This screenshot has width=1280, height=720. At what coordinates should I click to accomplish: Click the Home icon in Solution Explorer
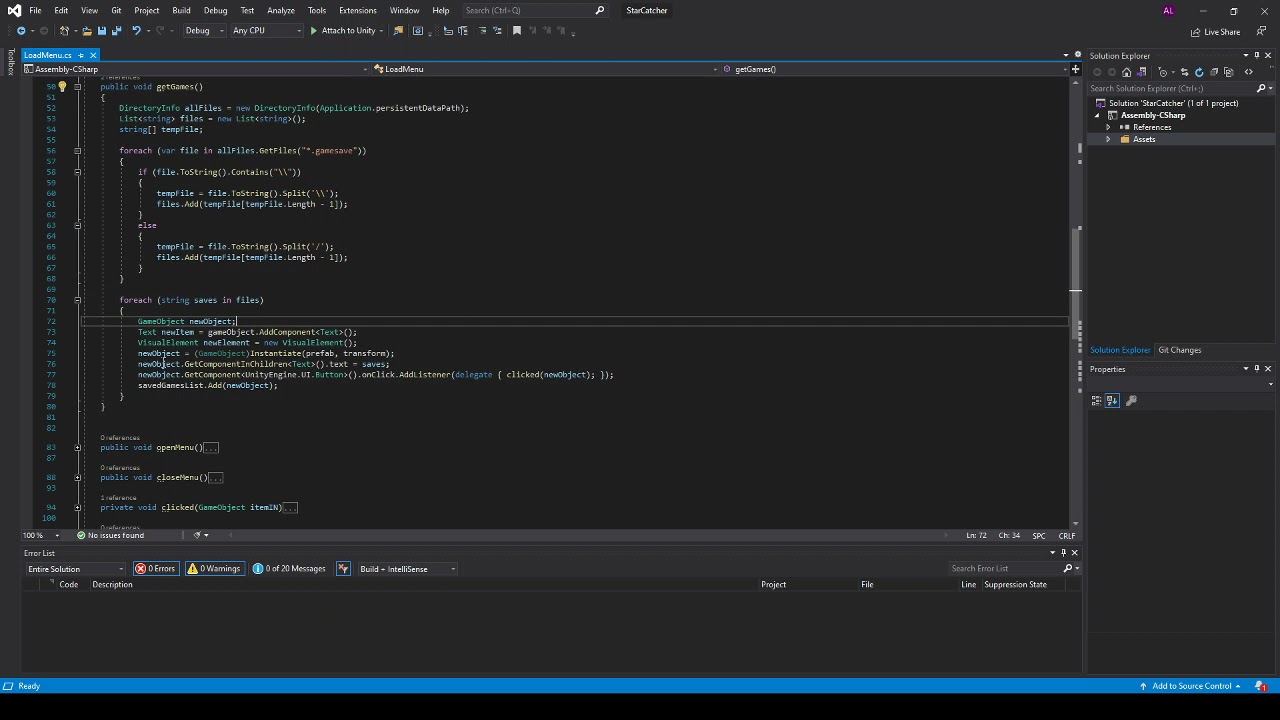coord(1127,72)
